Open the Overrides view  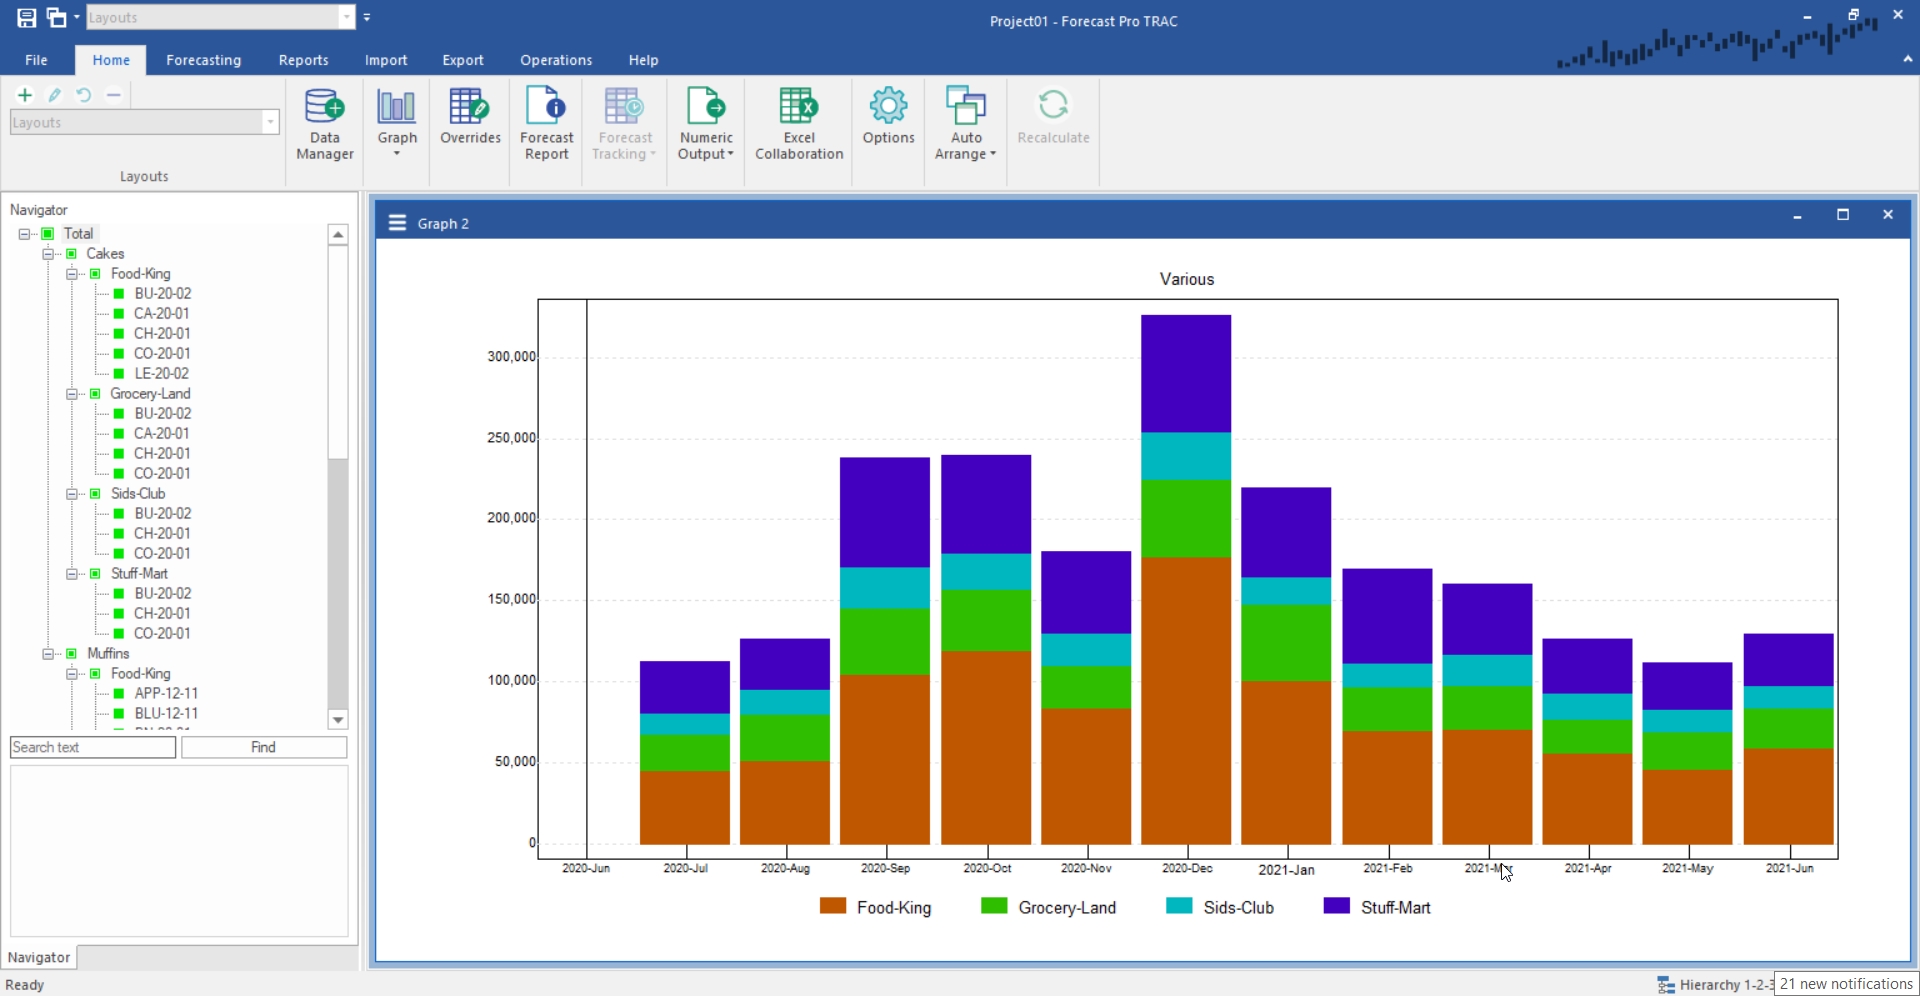tap(470, 118)
